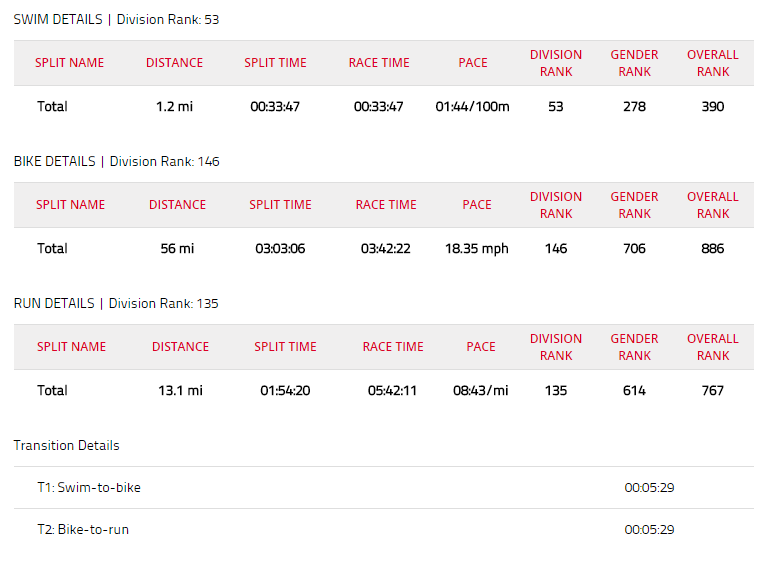The image size is (766, 576).
Task: Click the run race time 05:42:11
Action: [x=393, y=390]
